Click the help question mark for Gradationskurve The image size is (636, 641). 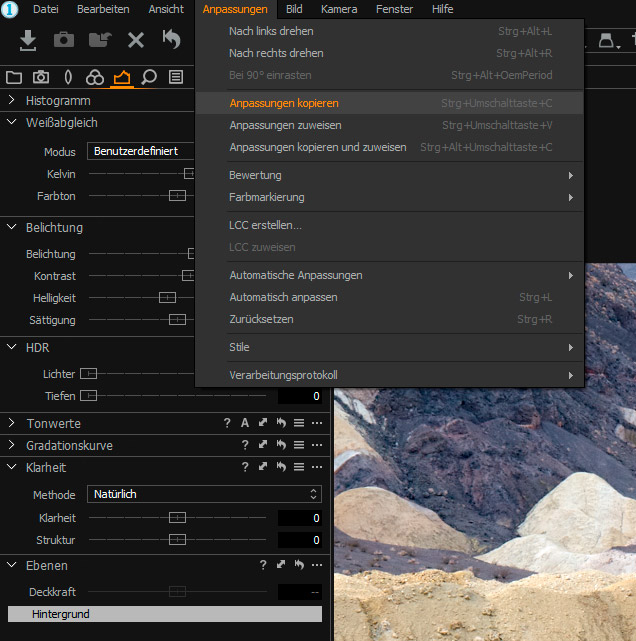point(245,445)
